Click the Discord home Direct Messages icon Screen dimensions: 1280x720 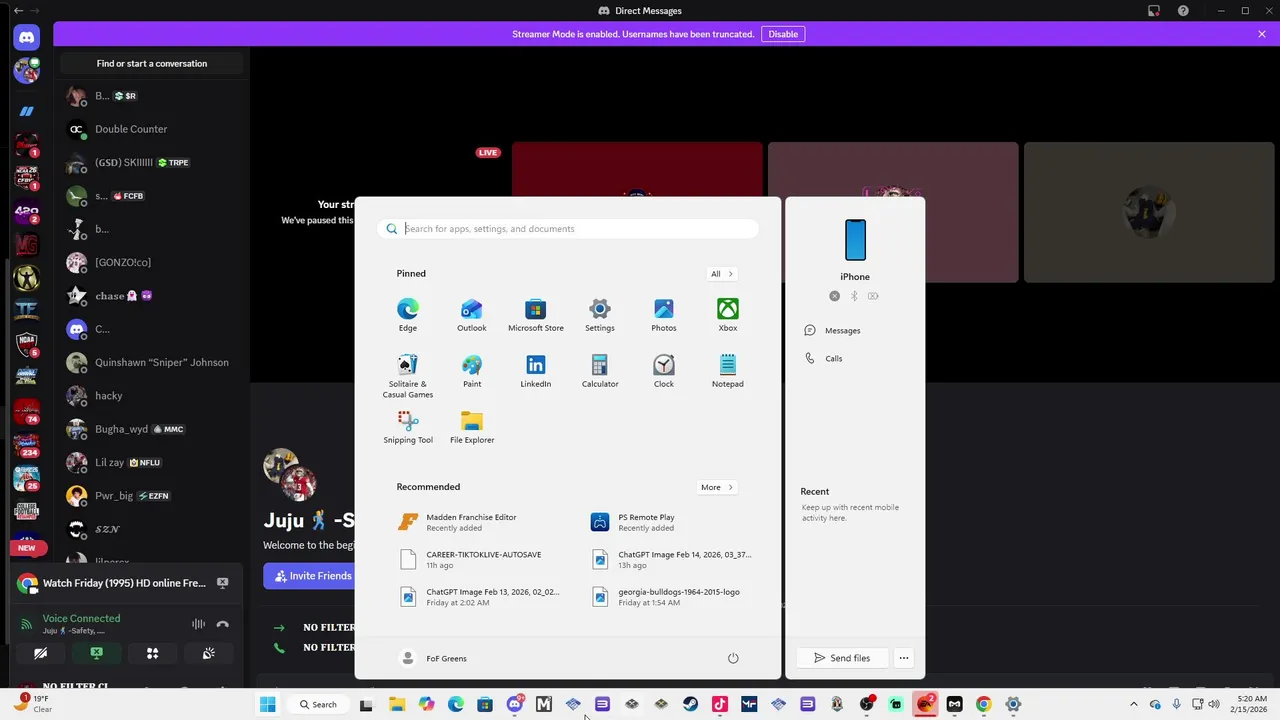pos(27,38)
